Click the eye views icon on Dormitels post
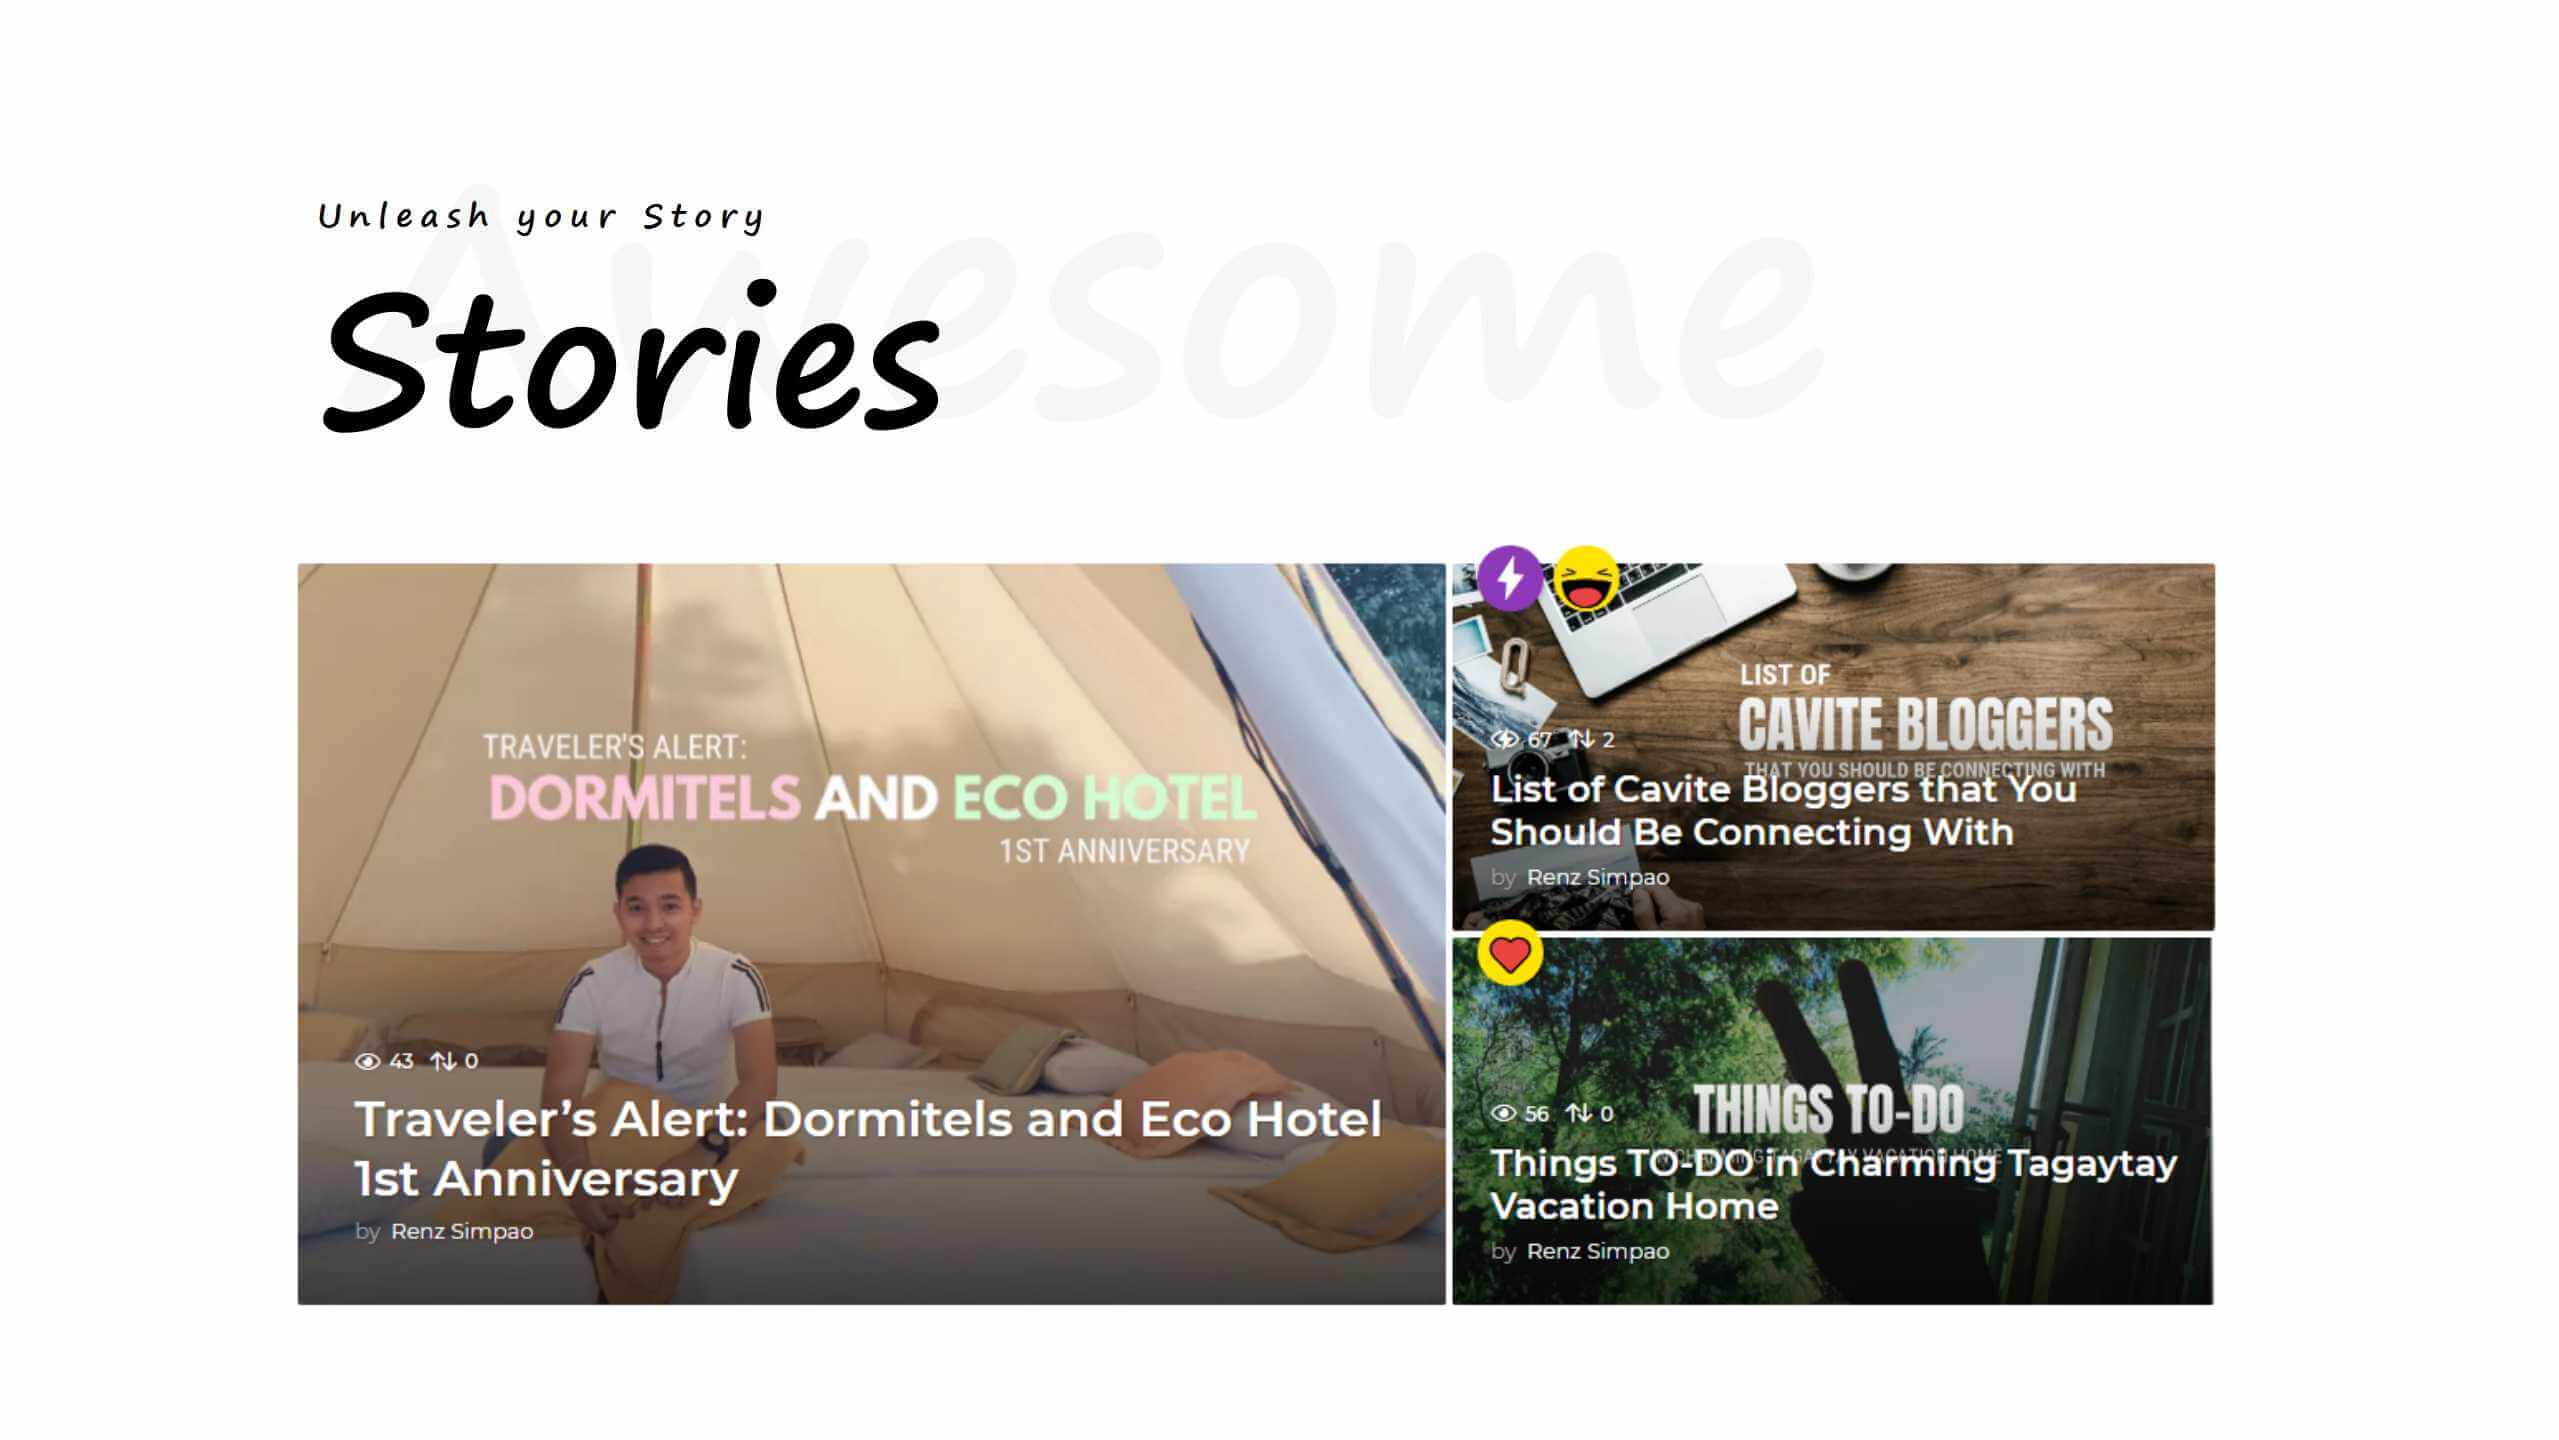 (x=367, y=1061)
